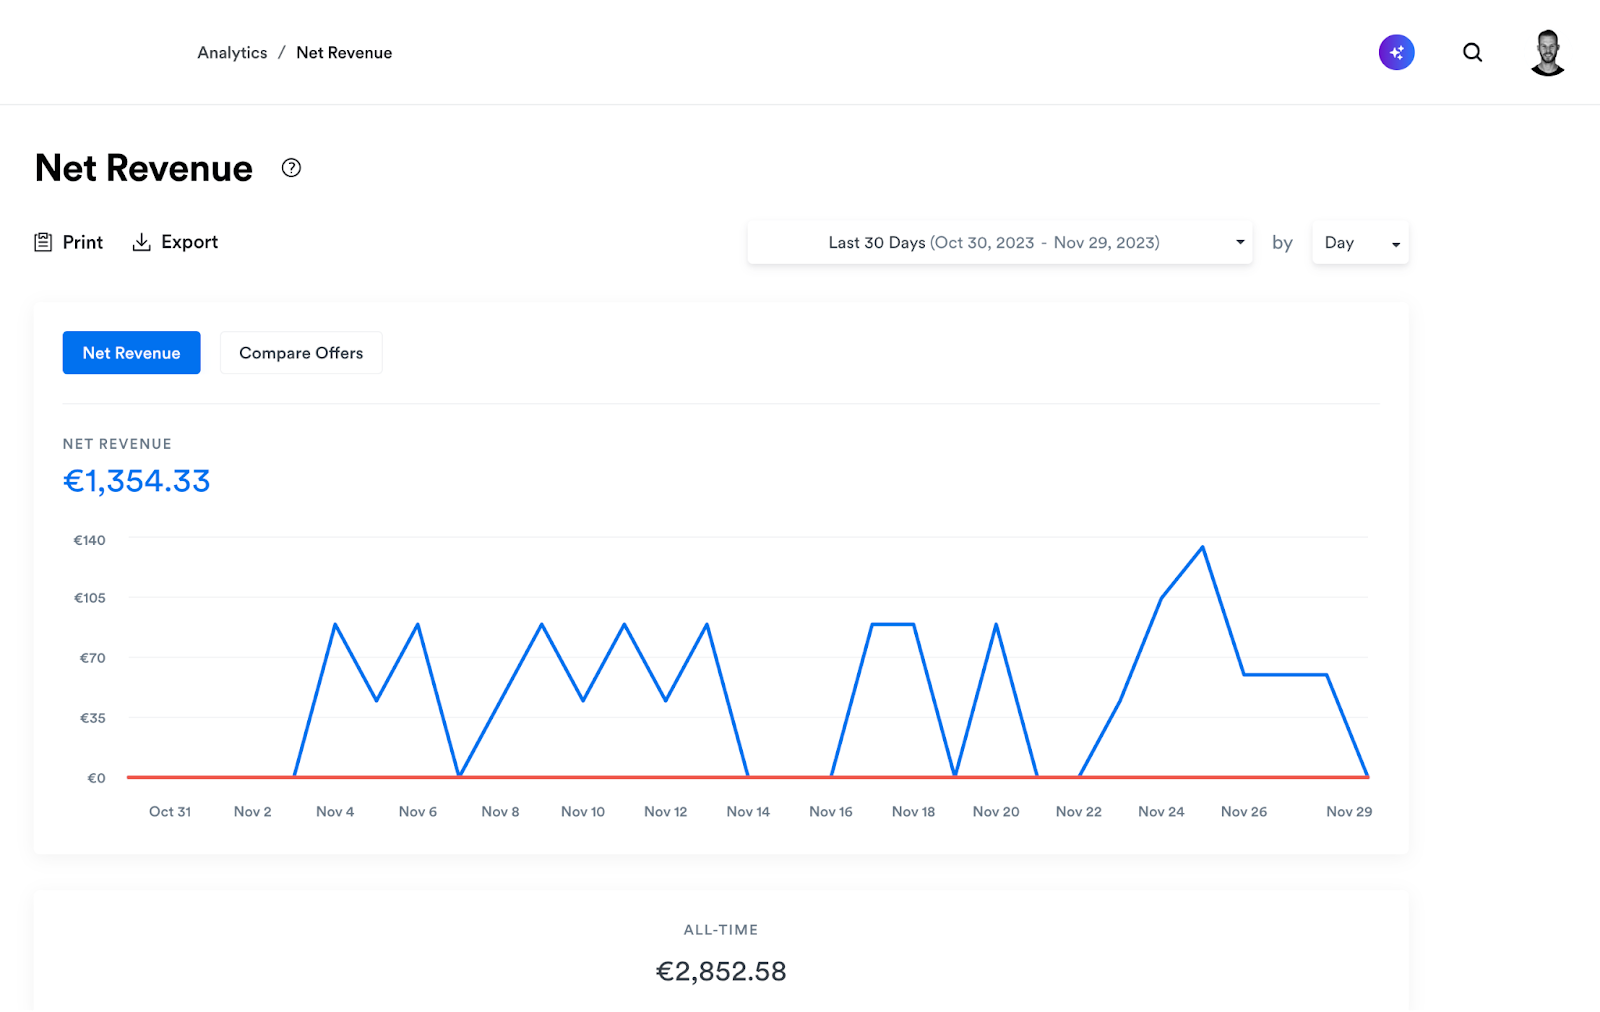This screenshot has width=1600, height=1012.
Task: Click the Export text button
Action: pos(189,242)
